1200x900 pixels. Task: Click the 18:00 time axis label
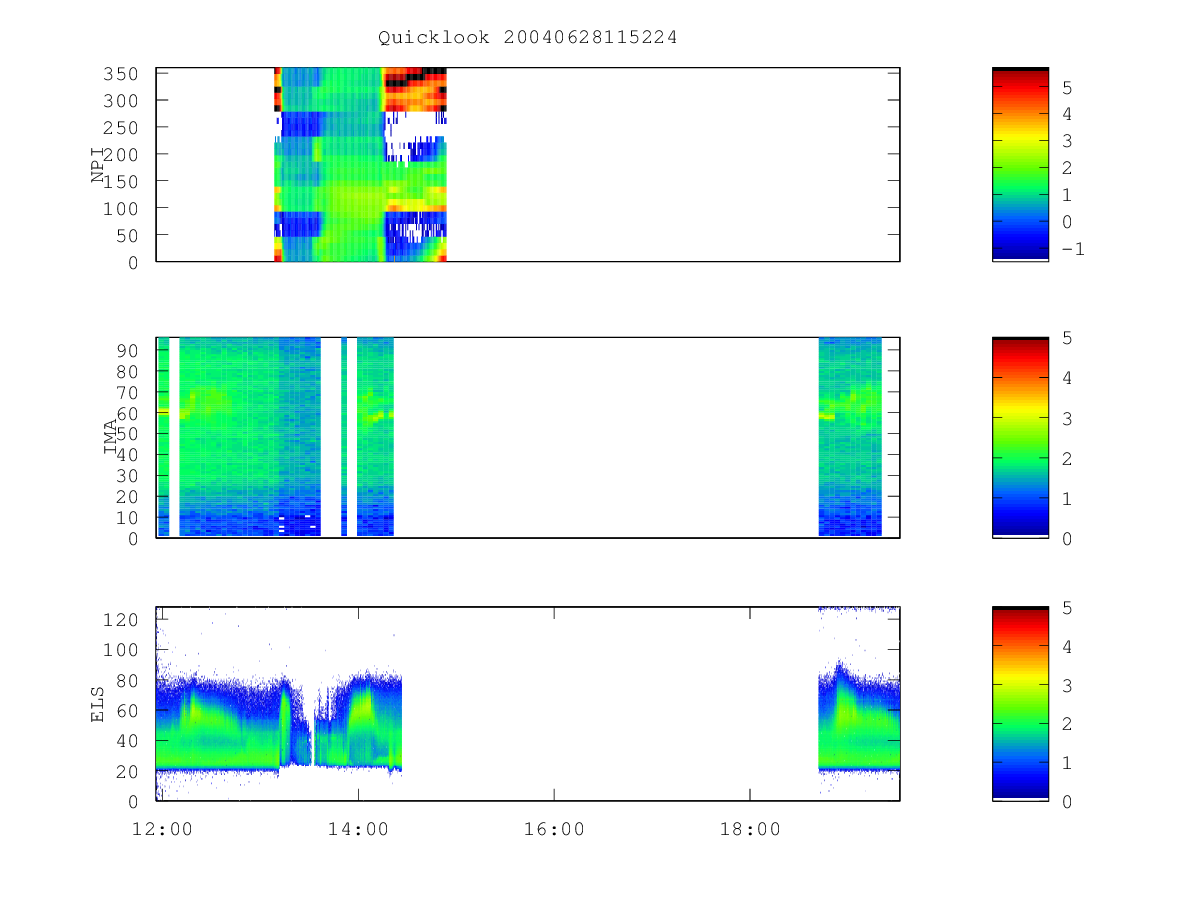point(750,829)
